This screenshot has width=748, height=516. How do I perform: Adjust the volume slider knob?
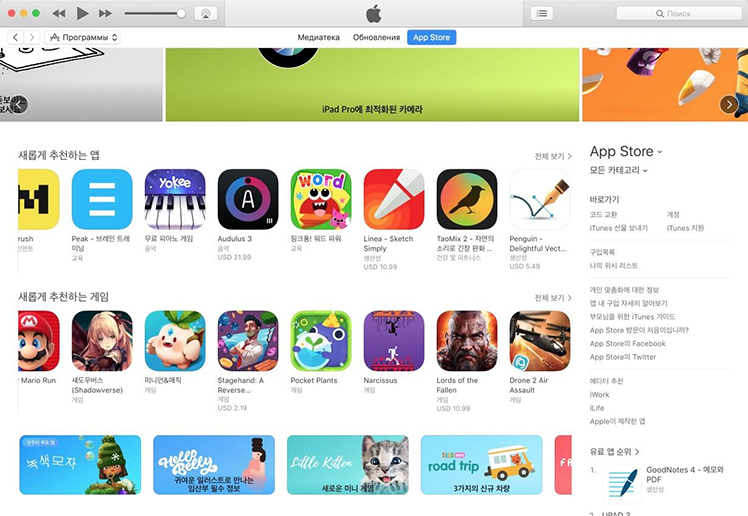coord(181,13)
